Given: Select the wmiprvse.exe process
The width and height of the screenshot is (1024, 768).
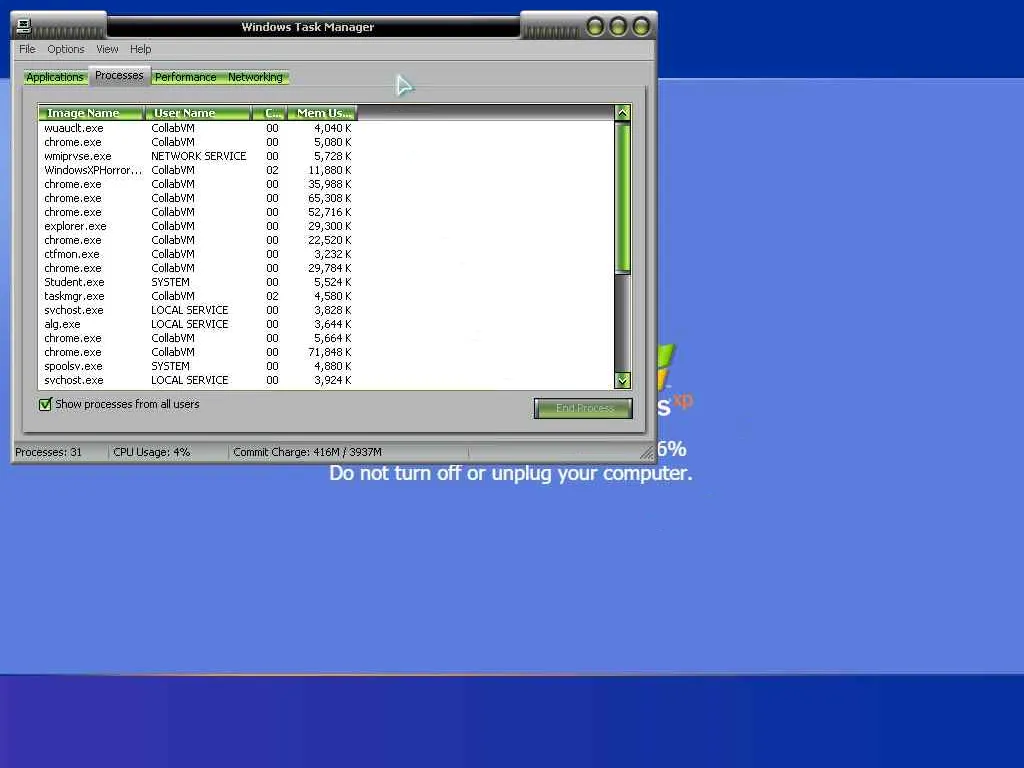Looking at the screenshot, I should [197, 156].
